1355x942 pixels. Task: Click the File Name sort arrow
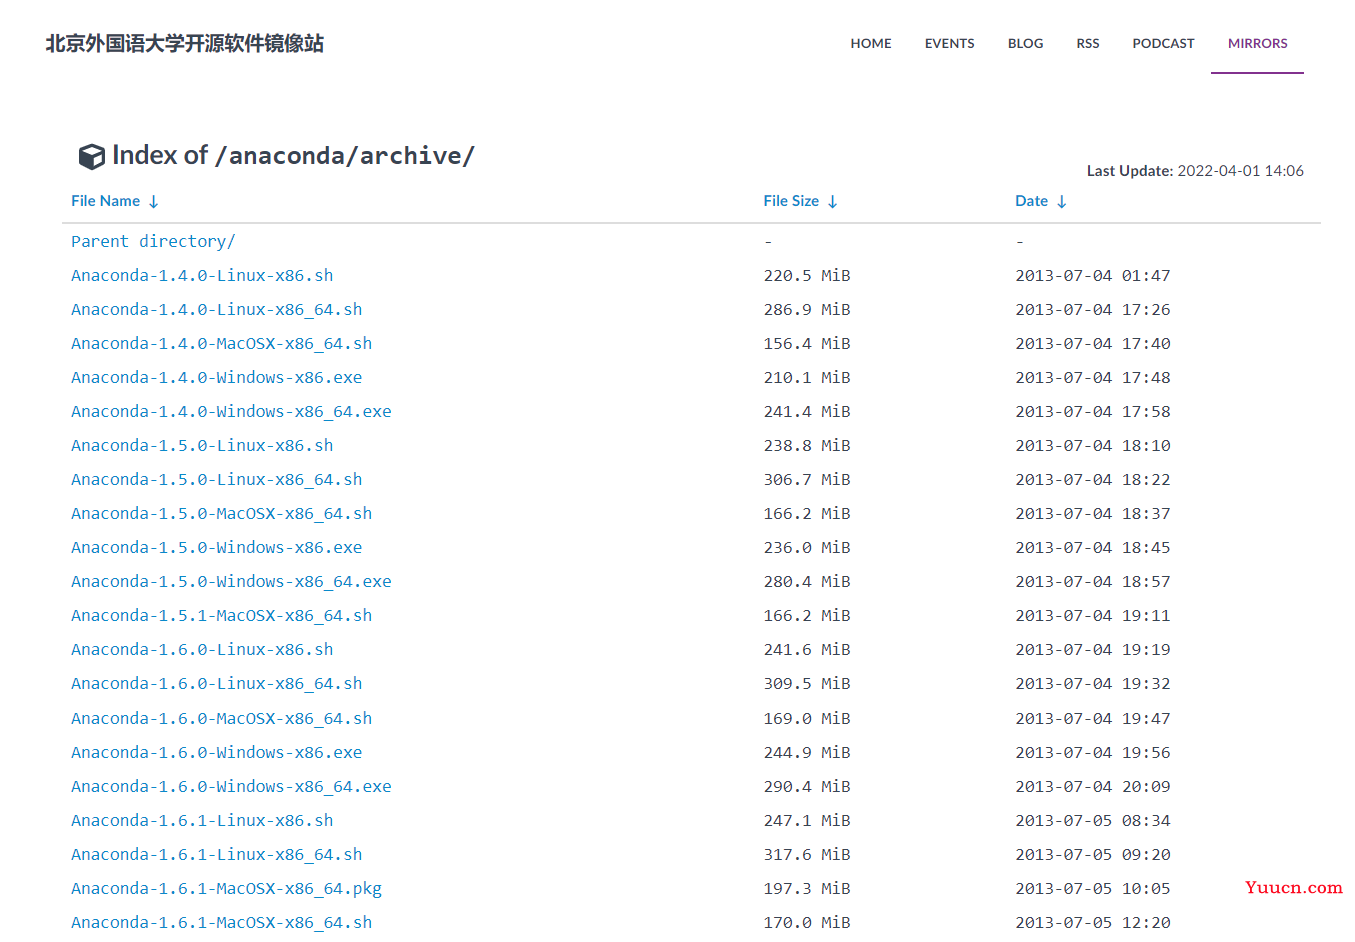[154, 202]
